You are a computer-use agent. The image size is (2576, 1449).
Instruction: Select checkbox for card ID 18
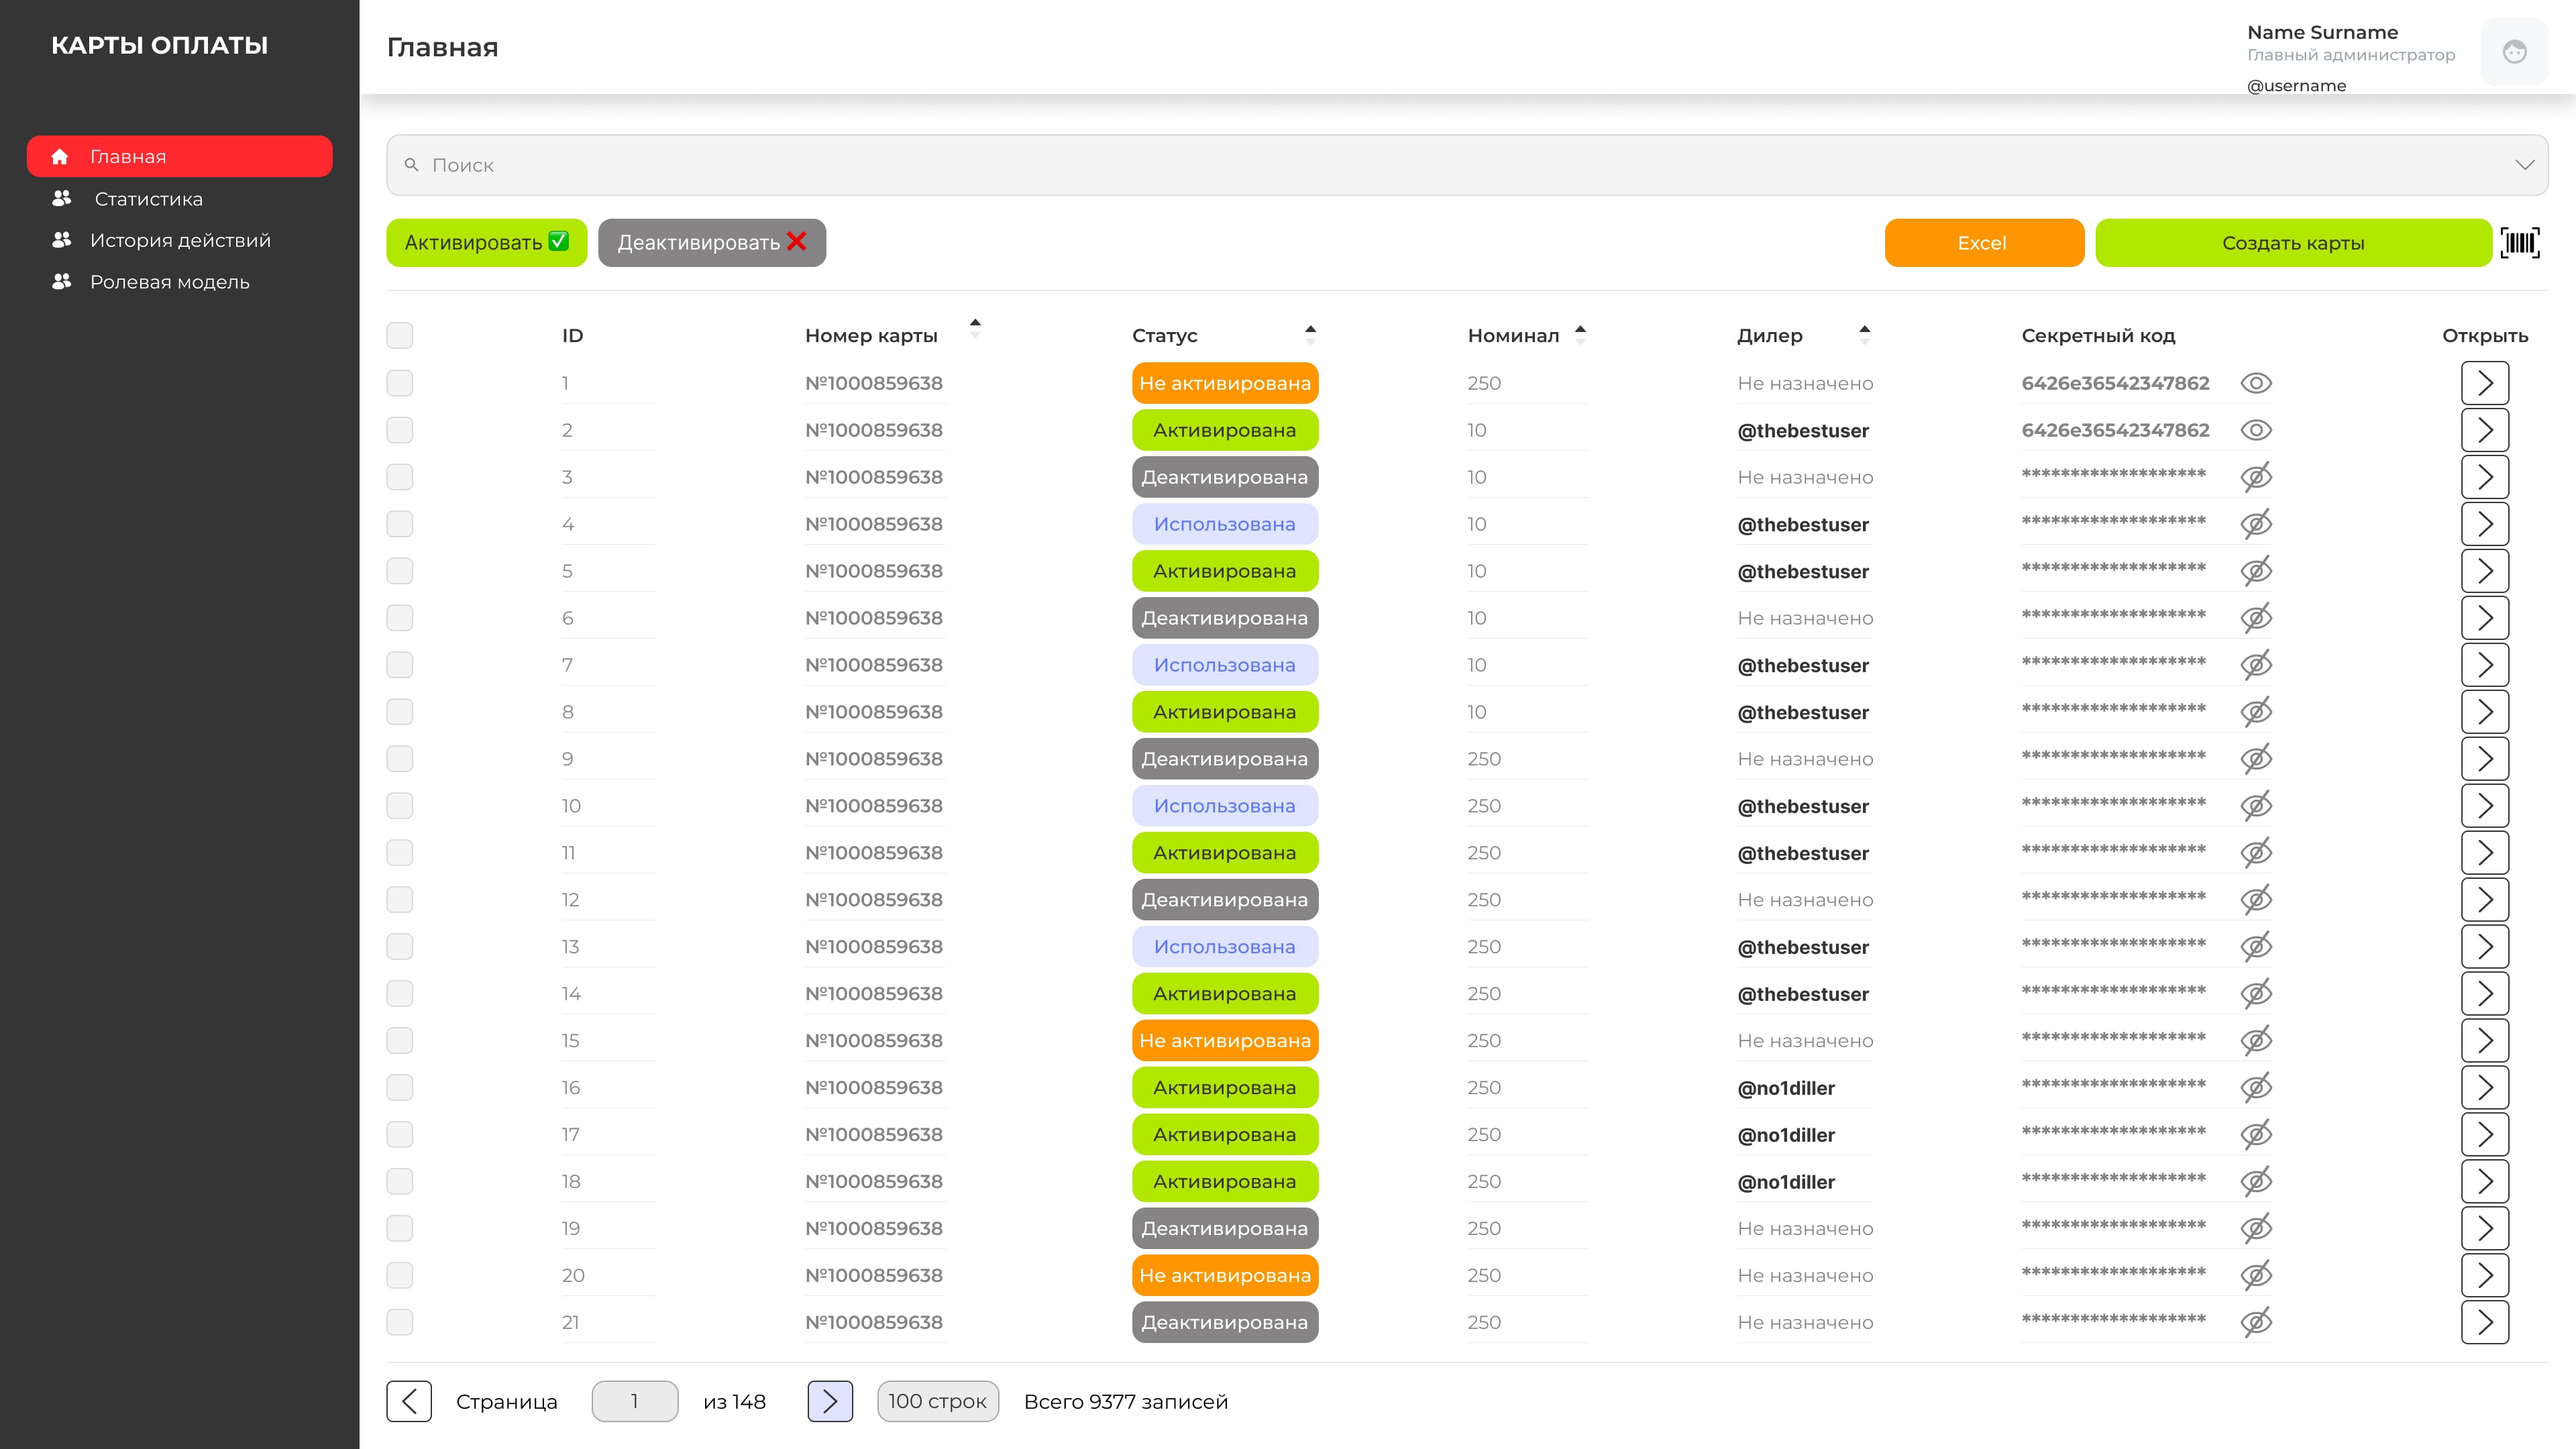click(400, 1182)
